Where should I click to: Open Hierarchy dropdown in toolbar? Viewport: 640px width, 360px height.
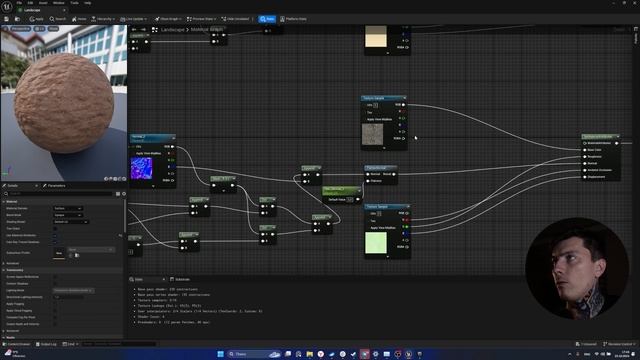[103, 19]
